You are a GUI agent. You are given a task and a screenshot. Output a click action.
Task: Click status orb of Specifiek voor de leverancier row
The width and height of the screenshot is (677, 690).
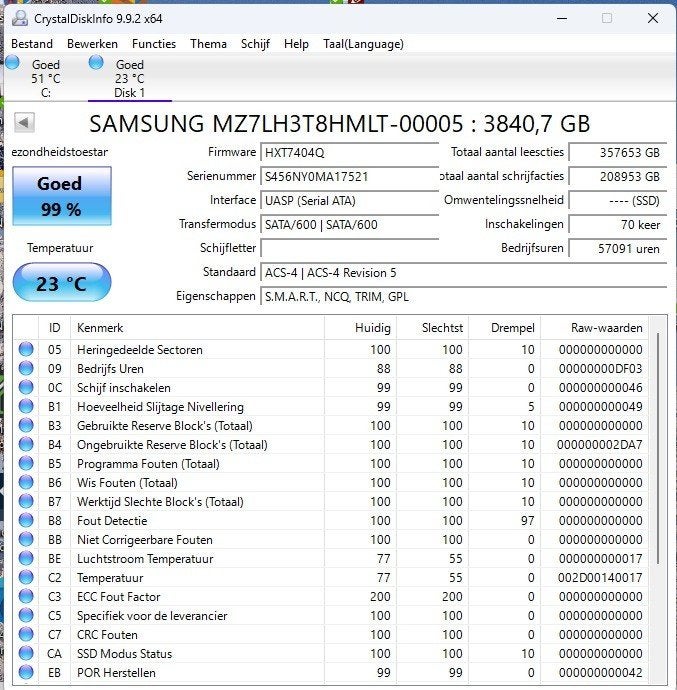26,615
